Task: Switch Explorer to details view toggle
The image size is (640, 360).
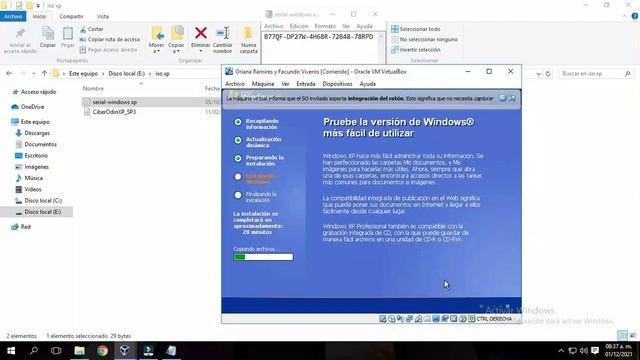Action: [622, 336]
